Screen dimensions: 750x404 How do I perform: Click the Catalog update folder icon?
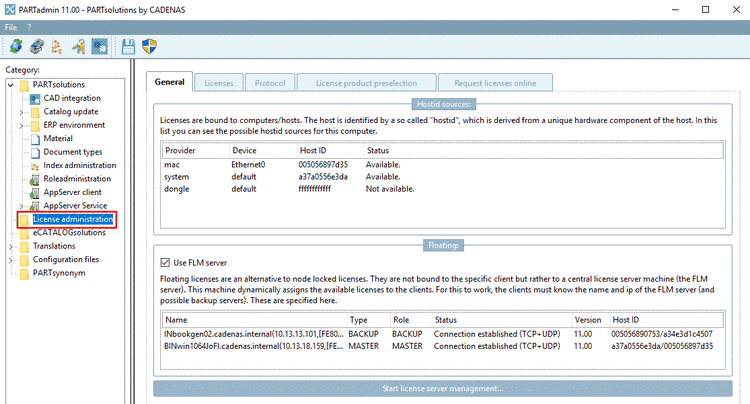coord(35,112)
